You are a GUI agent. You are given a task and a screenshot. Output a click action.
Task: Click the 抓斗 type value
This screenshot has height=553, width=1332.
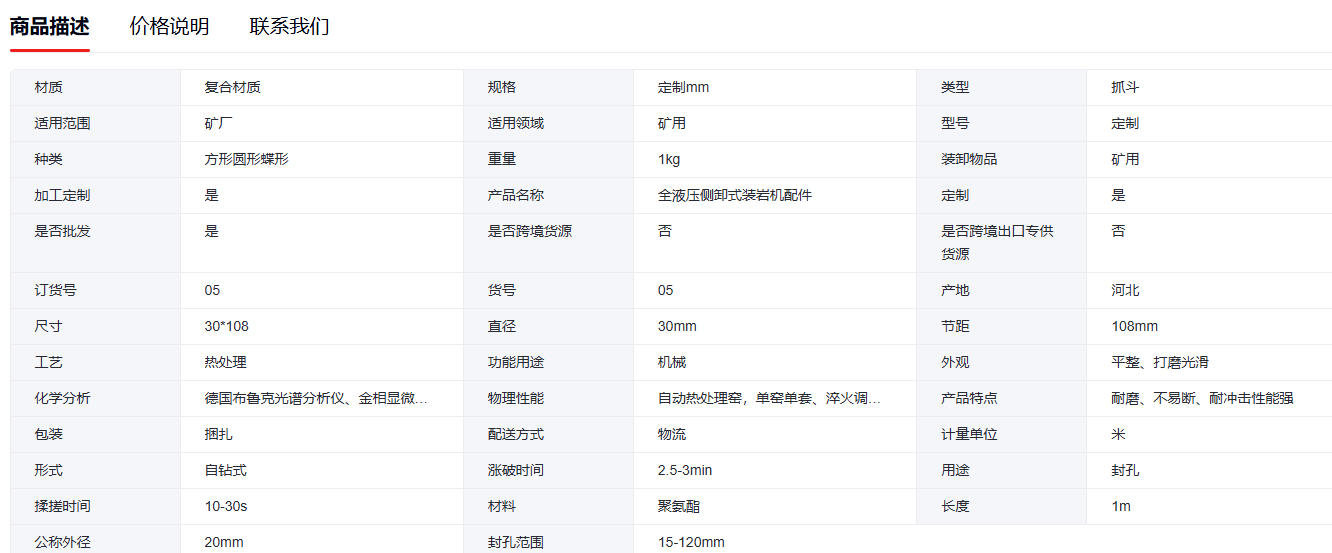click(x=1125, y=87)
